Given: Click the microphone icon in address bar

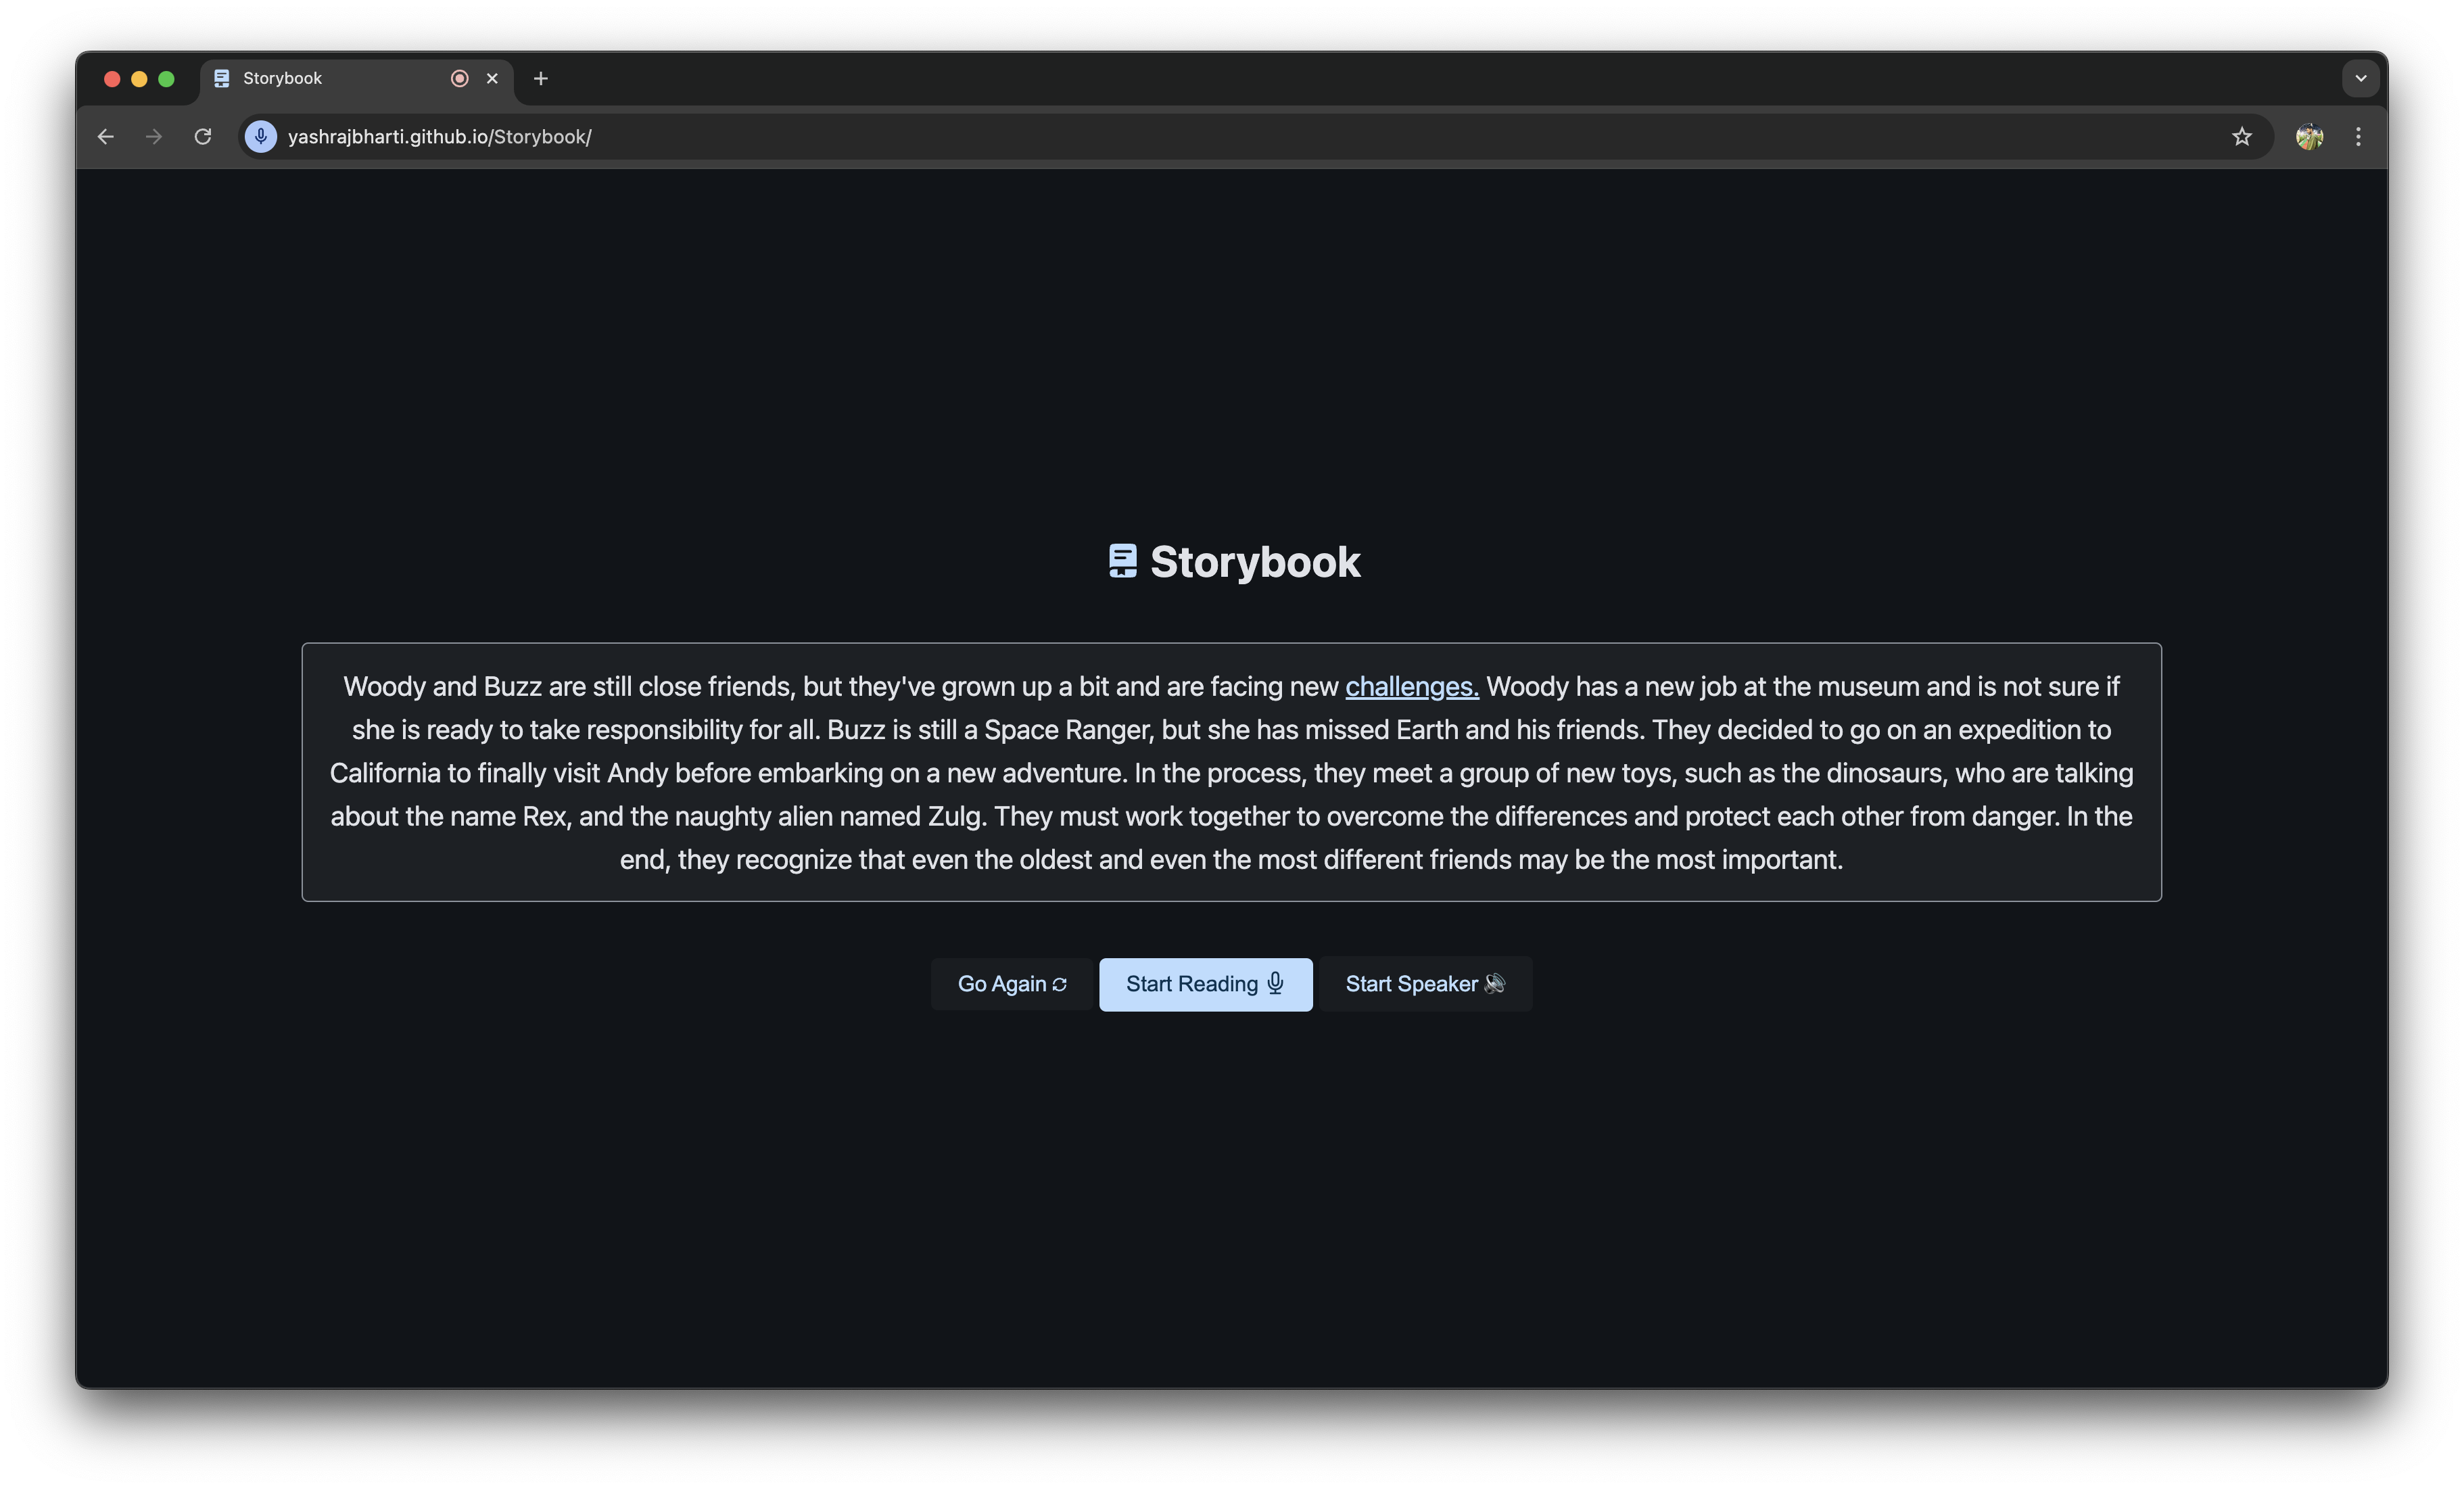Looking at the screenshot, I should (261, 137).
